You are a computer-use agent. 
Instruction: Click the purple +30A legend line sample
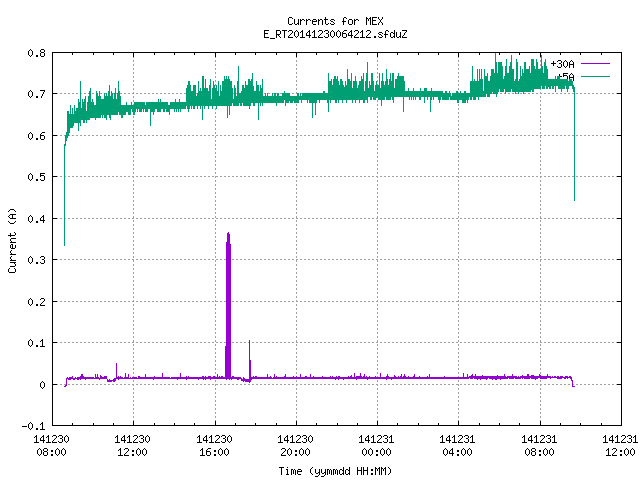tap(596, 64)
